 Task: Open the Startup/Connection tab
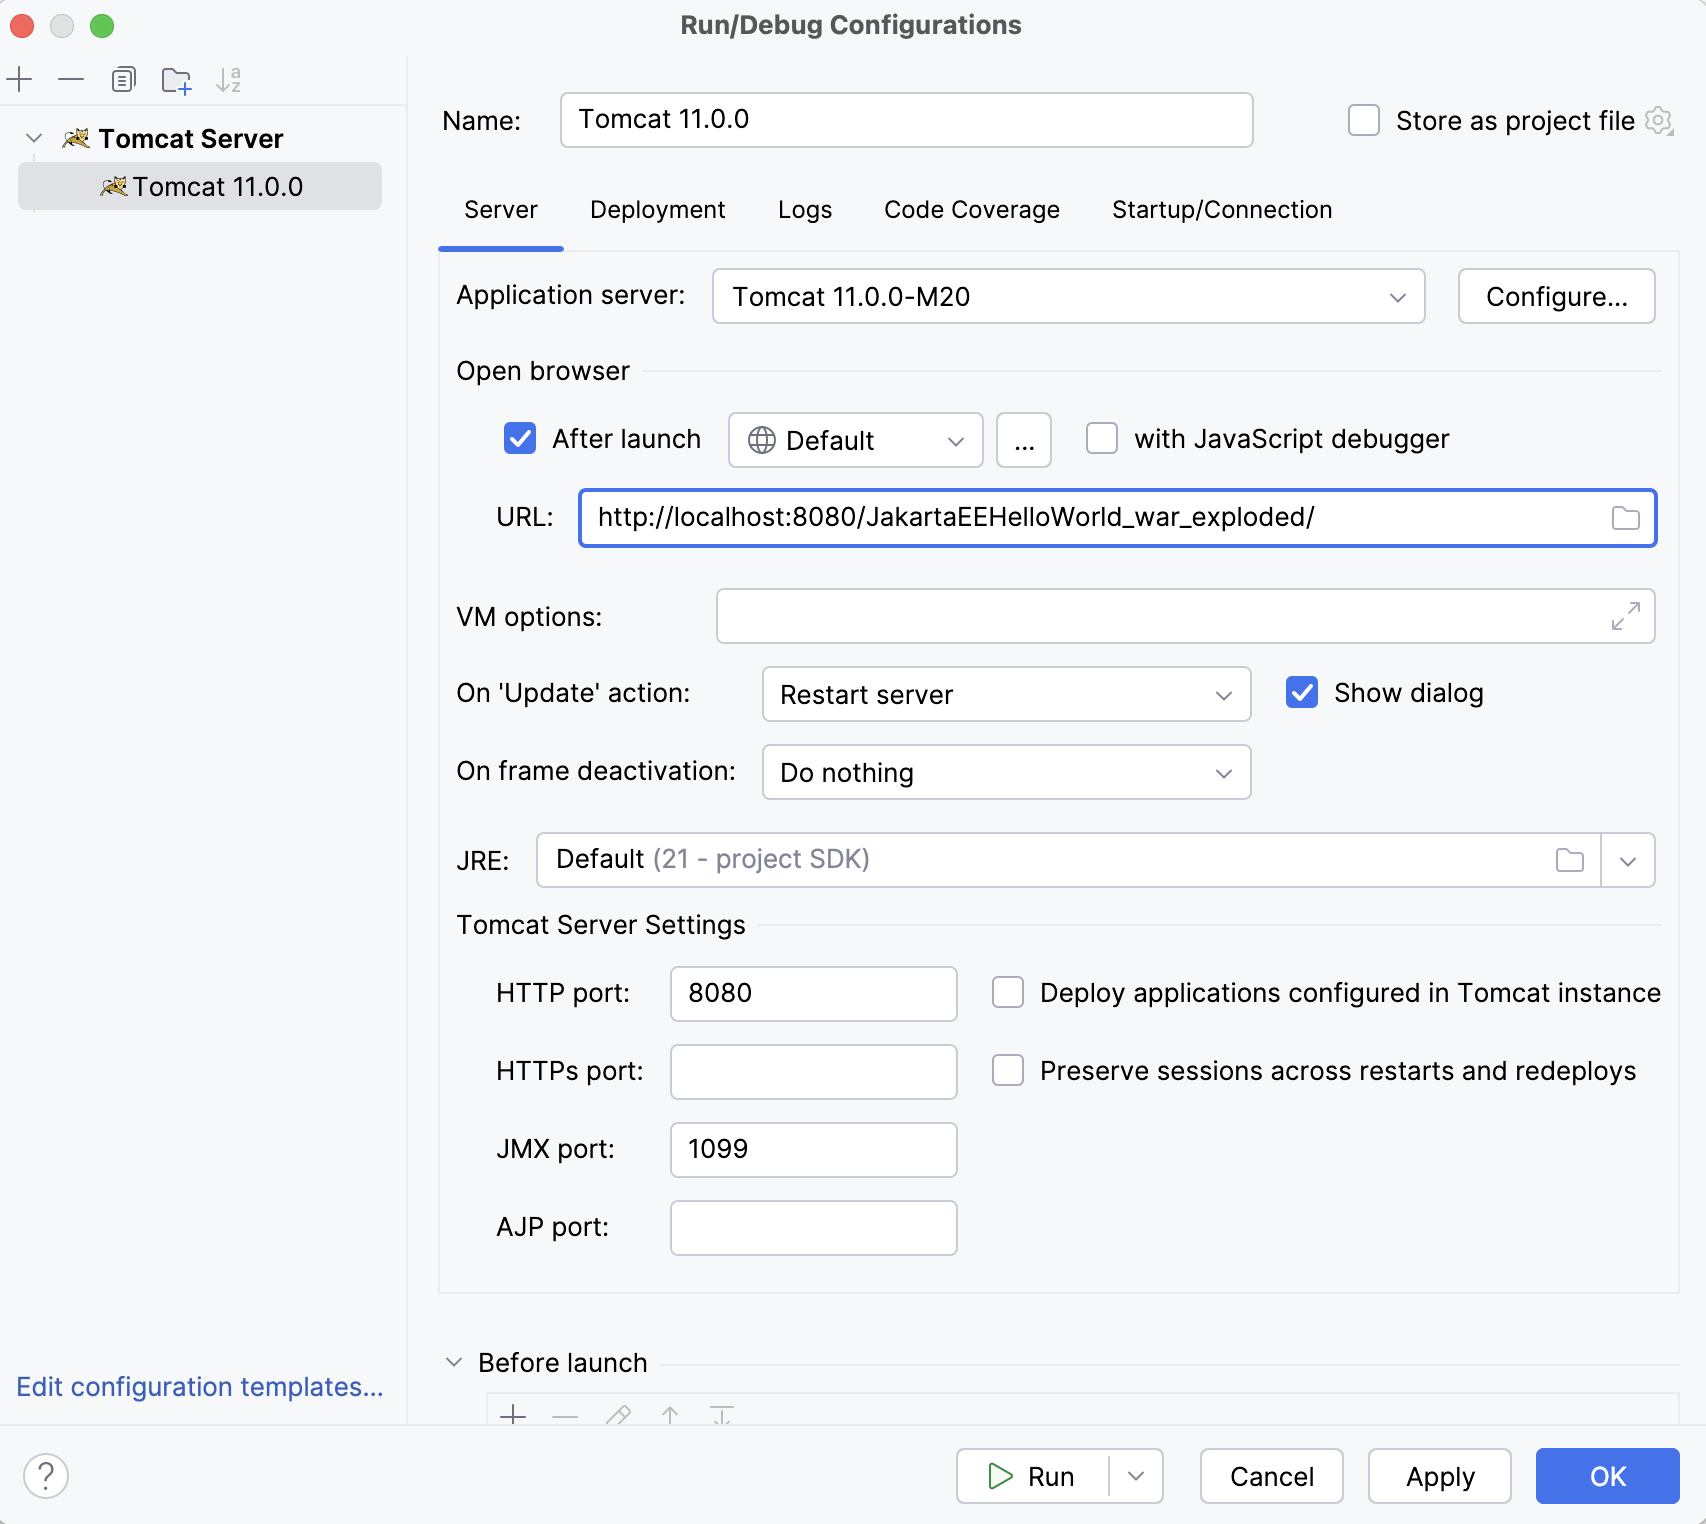1221,210
